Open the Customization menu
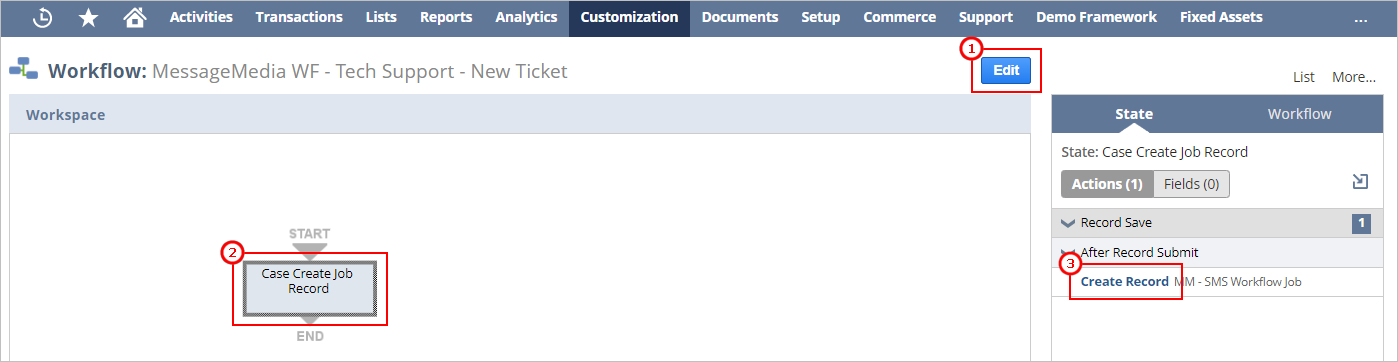 (629, 18)
